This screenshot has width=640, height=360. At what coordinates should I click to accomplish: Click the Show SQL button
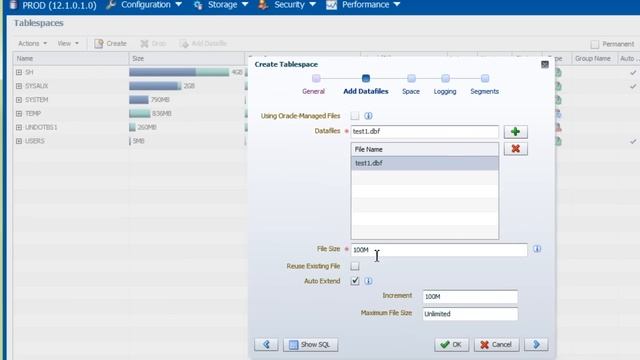click(311, 344)
